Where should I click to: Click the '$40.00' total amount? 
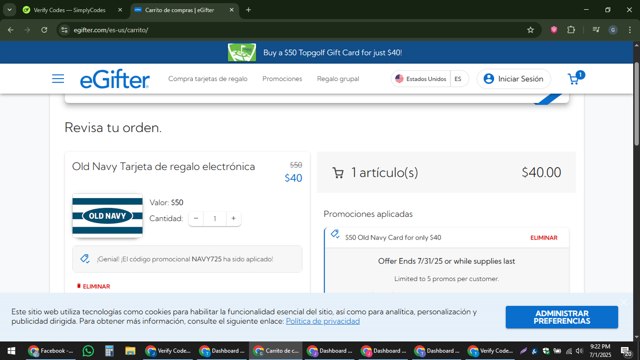pyautogui.click(x=541, y=172)
